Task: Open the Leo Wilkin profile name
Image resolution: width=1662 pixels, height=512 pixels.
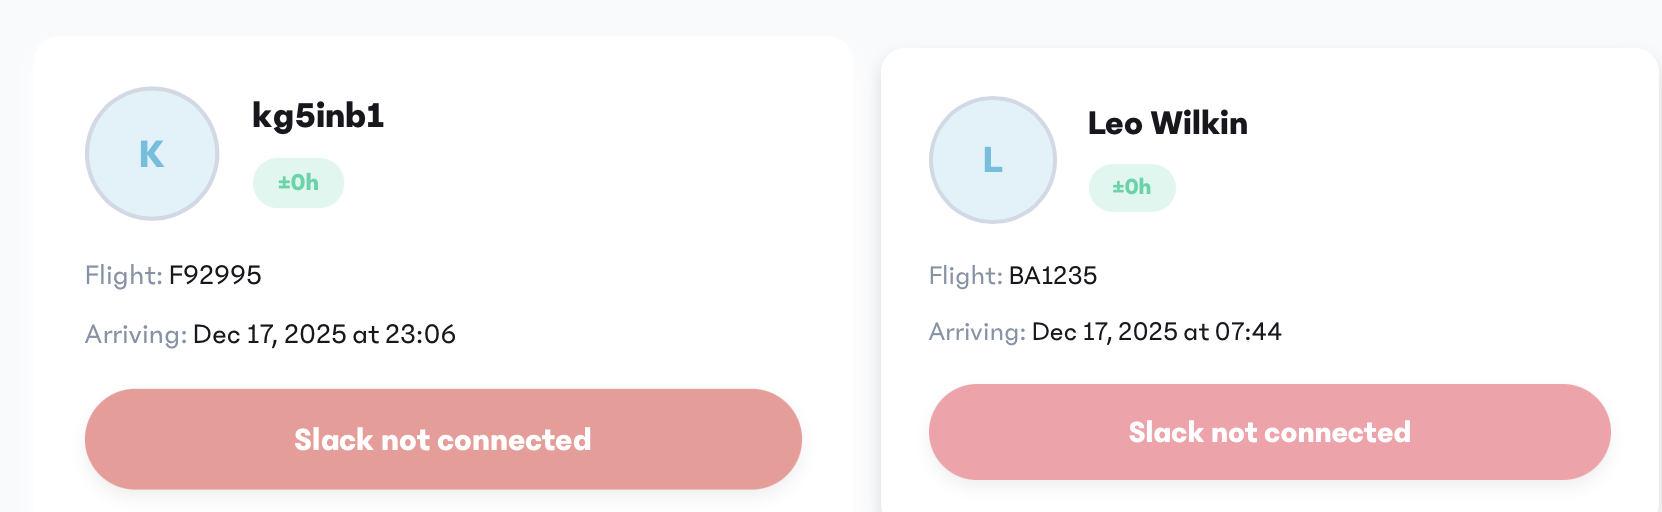Action: click(x=1167, y=123)
